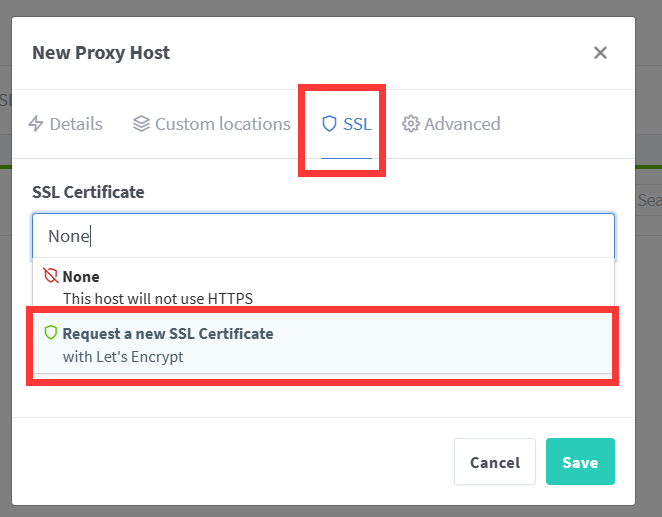The width and height of the screenshot is (662, 517).
Task: Click the SSL Certificate field label
Action: (88, 191)
